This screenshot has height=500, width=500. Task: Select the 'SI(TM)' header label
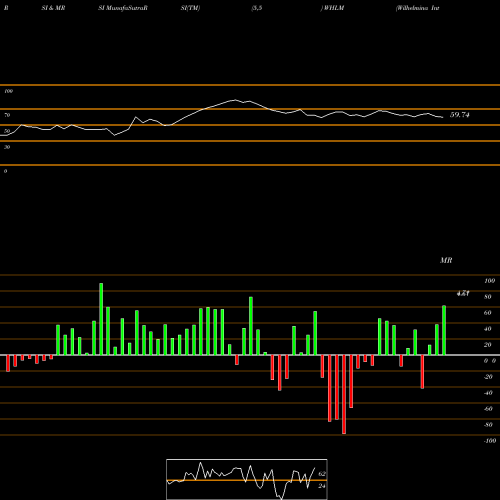pyautogui.click(x=190, y=8)
